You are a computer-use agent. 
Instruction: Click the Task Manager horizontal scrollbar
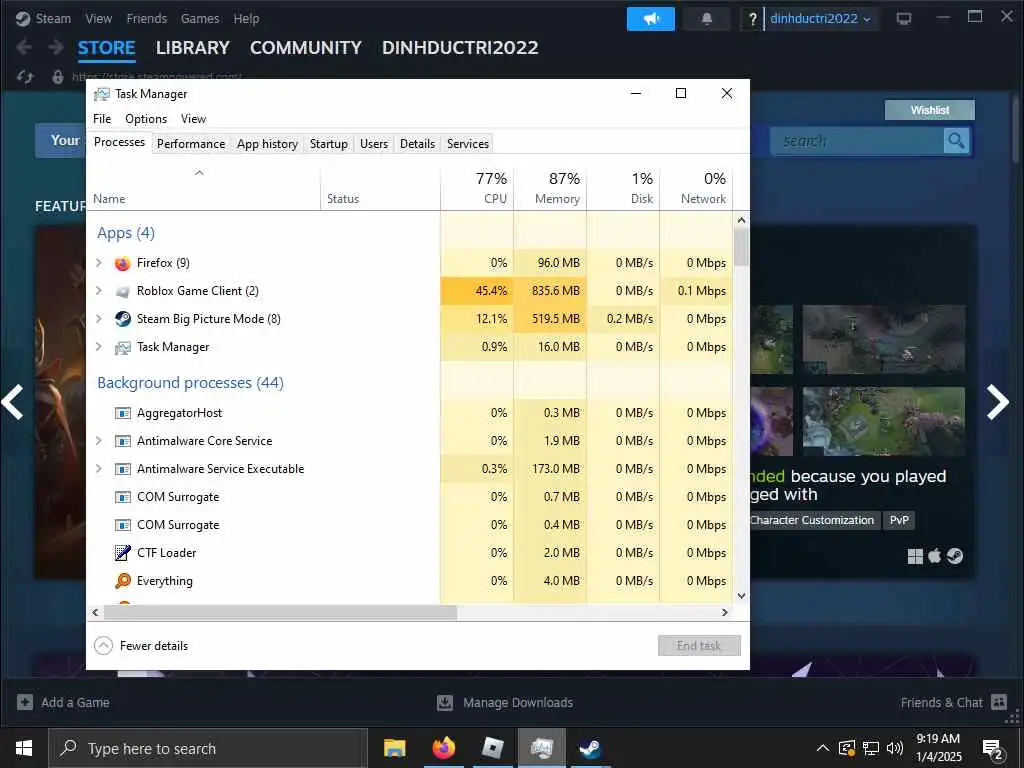(x=280, y=613)
